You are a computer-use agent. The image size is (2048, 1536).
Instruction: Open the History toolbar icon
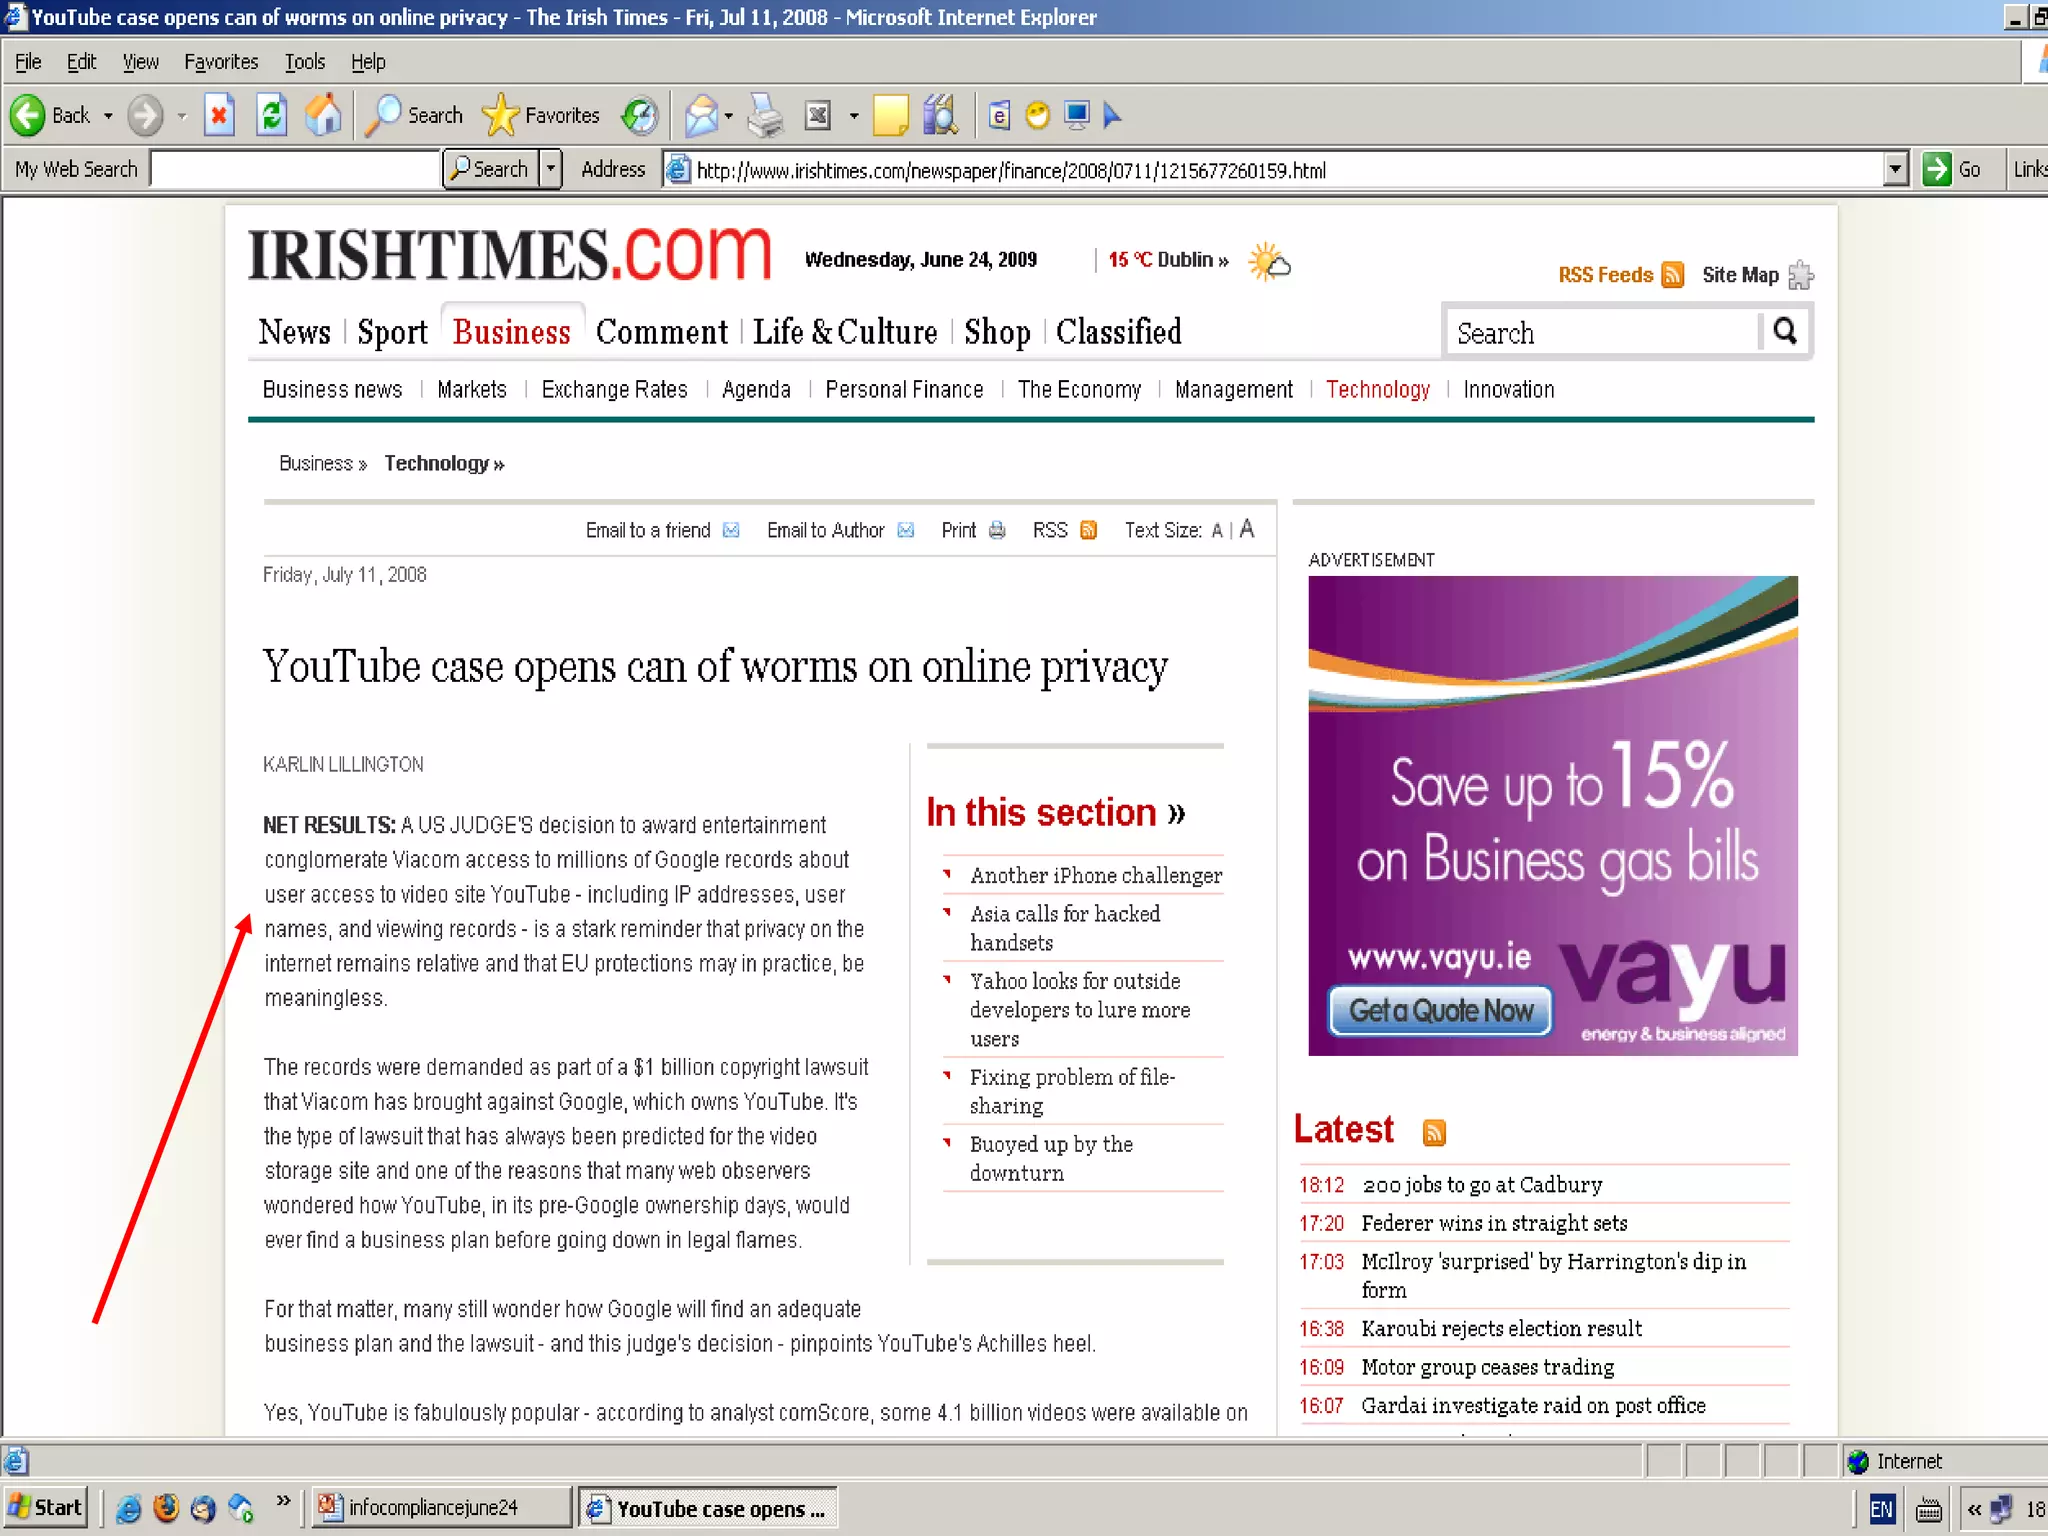(x=640, y=116)
